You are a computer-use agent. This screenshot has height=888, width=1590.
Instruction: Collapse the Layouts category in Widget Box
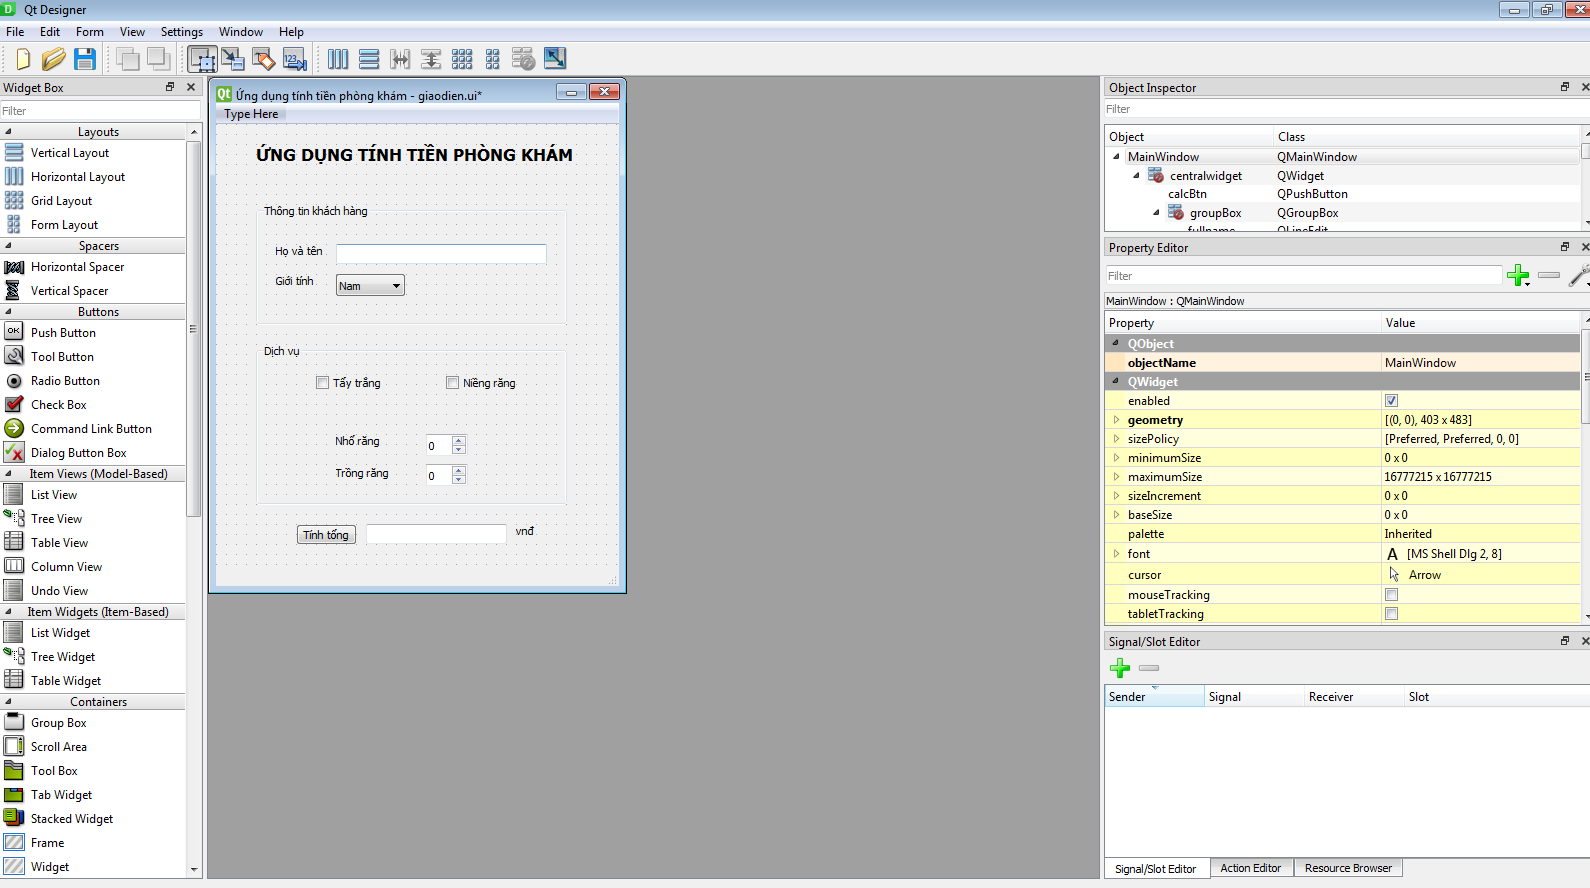(9, 132)
